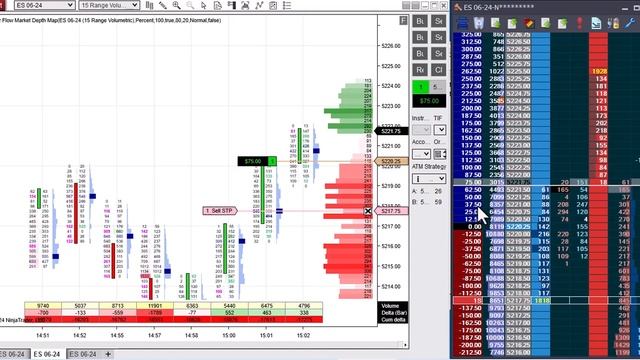Click the 552 green delta cell below chart
This screenshot has height=360, width=640.
[229, 313]
